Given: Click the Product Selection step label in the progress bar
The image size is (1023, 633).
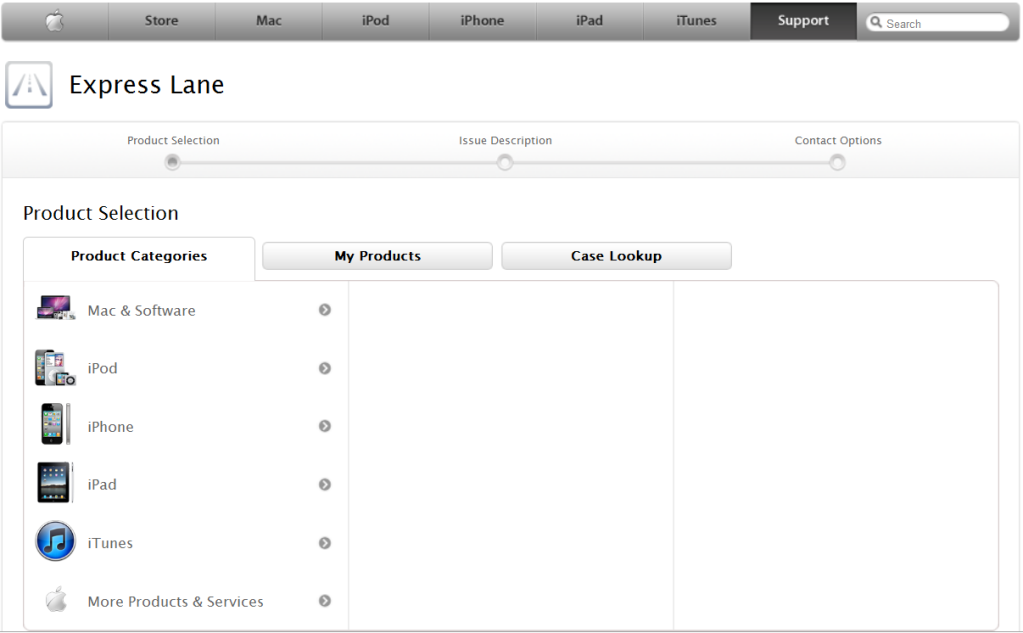Looking at the screenshot, I should (173, 140).
